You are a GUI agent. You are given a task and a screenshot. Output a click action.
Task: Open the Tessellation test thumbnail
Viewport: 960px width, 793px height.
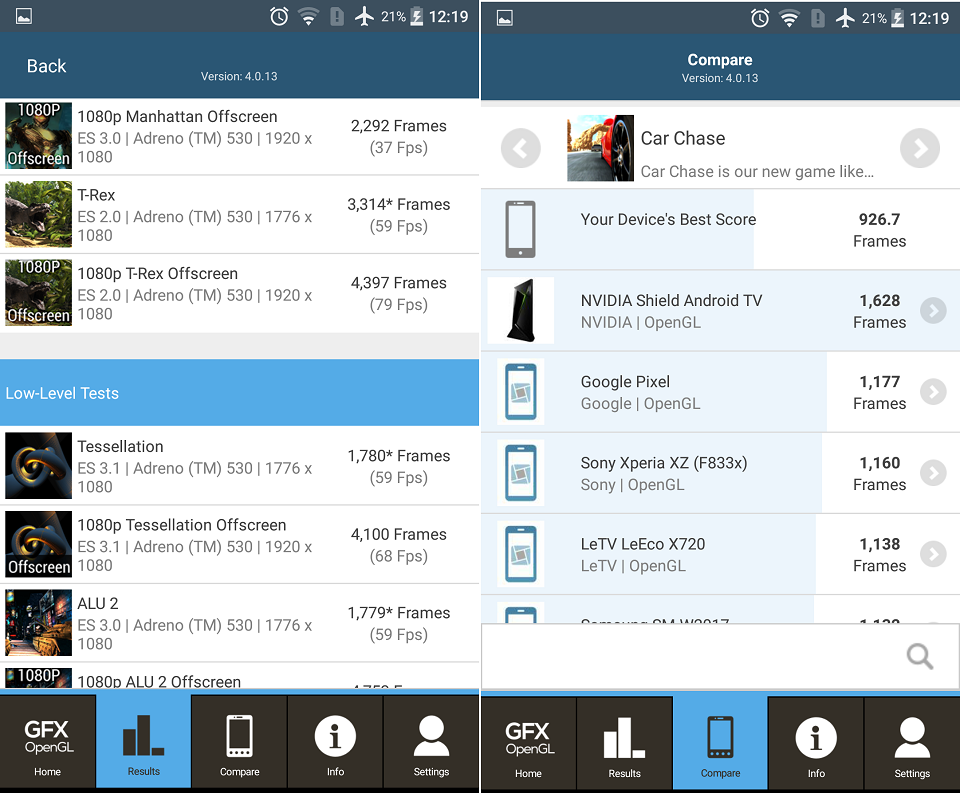click(x=39, y=465)
